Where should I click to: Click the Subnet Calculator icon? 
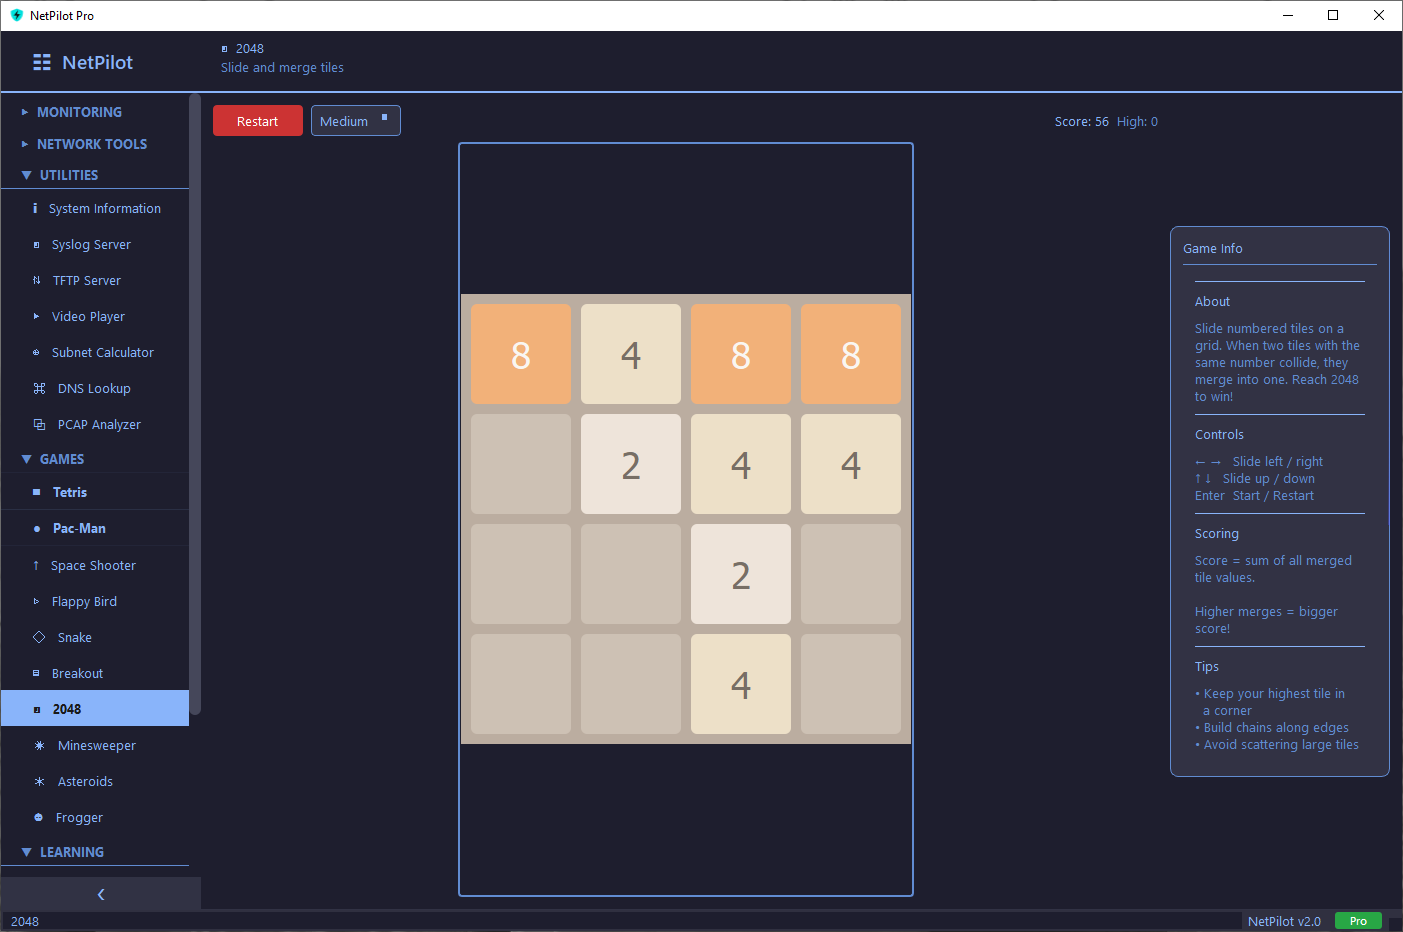(x=36, y=352)
